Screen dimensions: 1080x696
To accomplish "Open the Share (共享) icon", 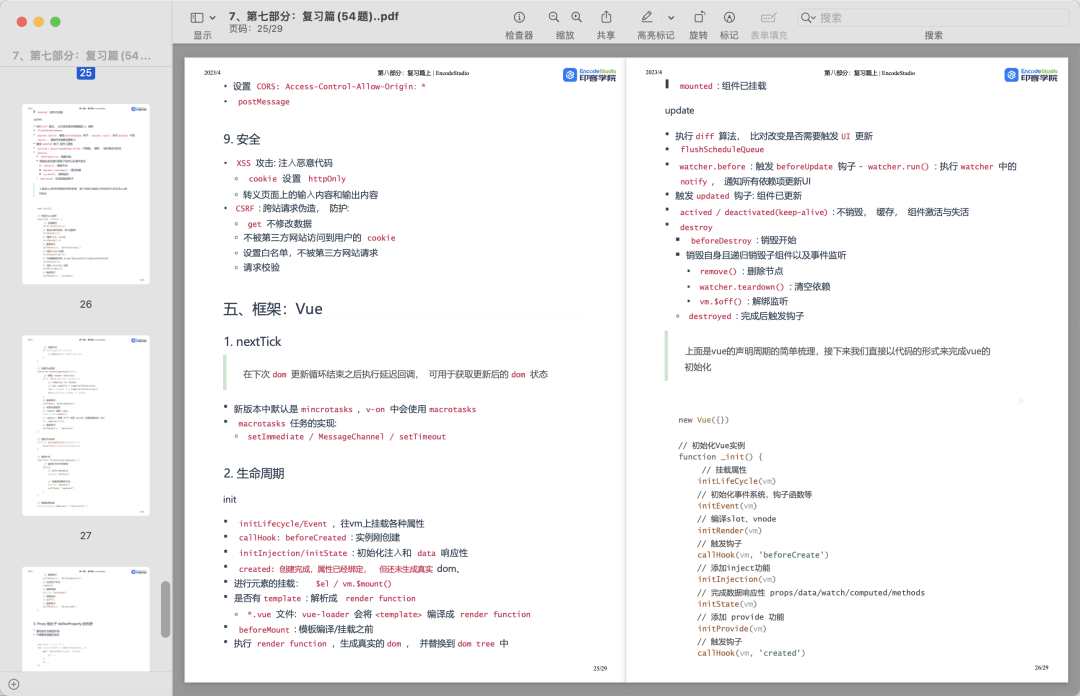I will pos(606,17).
